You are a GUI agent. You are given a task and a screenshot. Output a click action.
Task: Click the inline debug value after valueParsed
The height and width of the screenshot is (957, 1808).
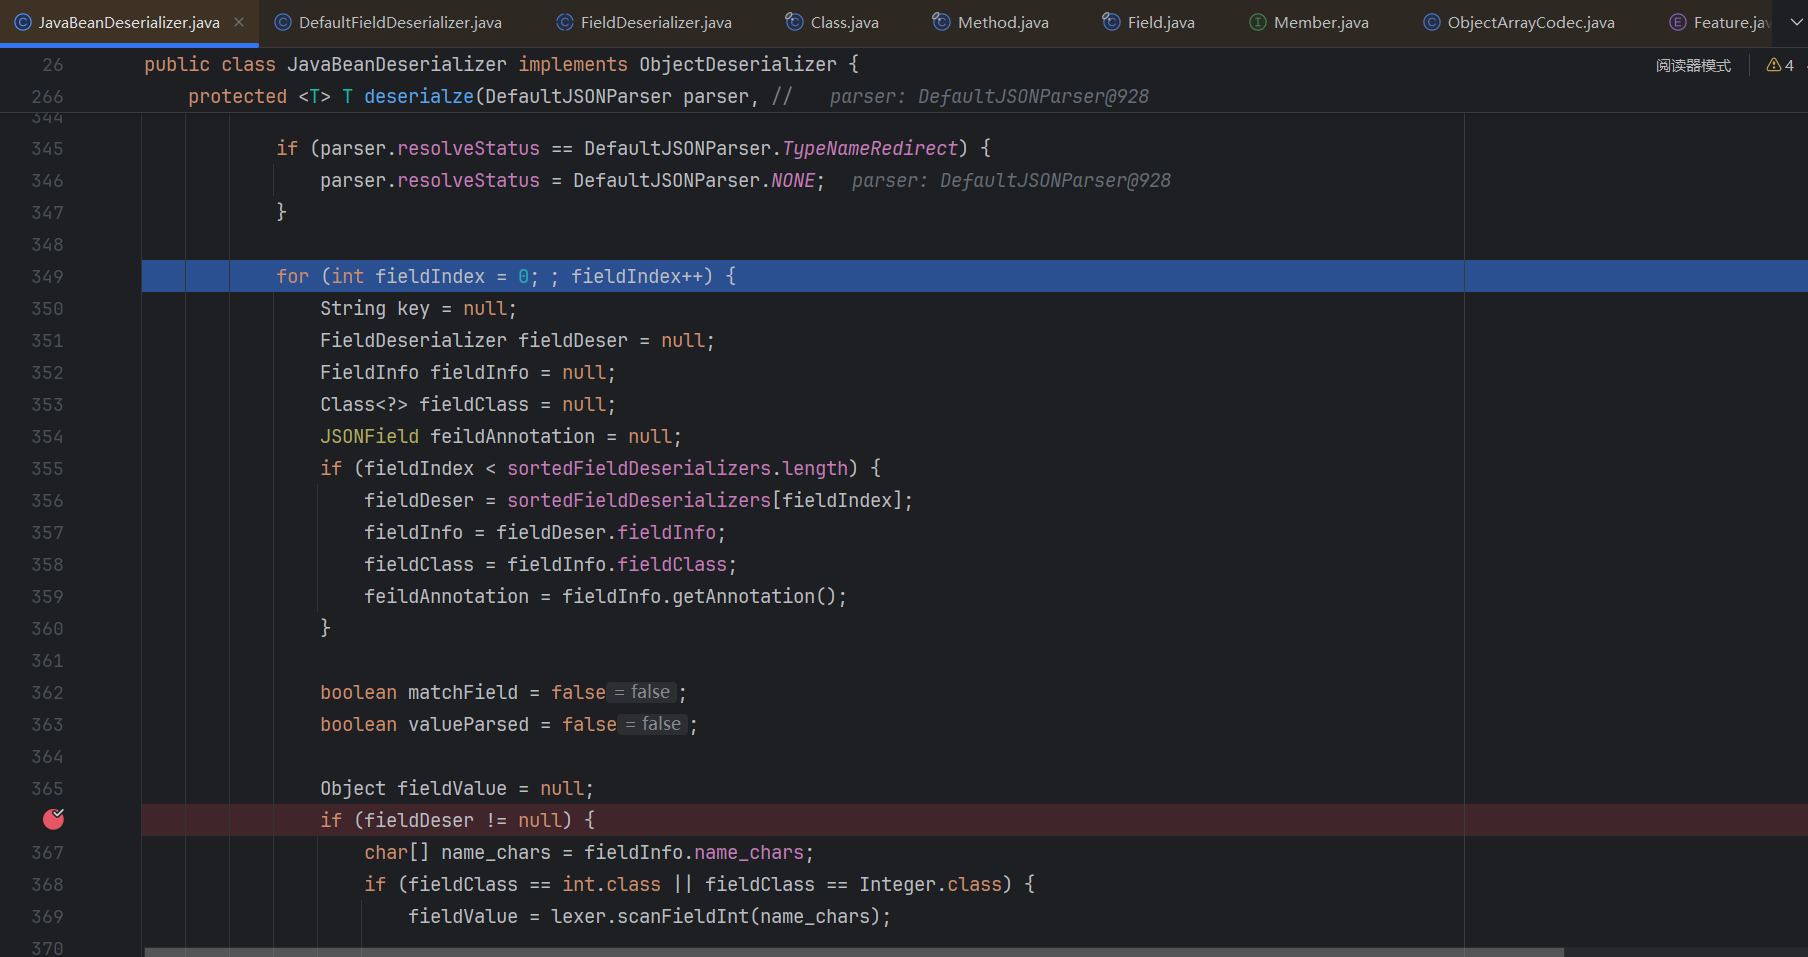point(653,724)
